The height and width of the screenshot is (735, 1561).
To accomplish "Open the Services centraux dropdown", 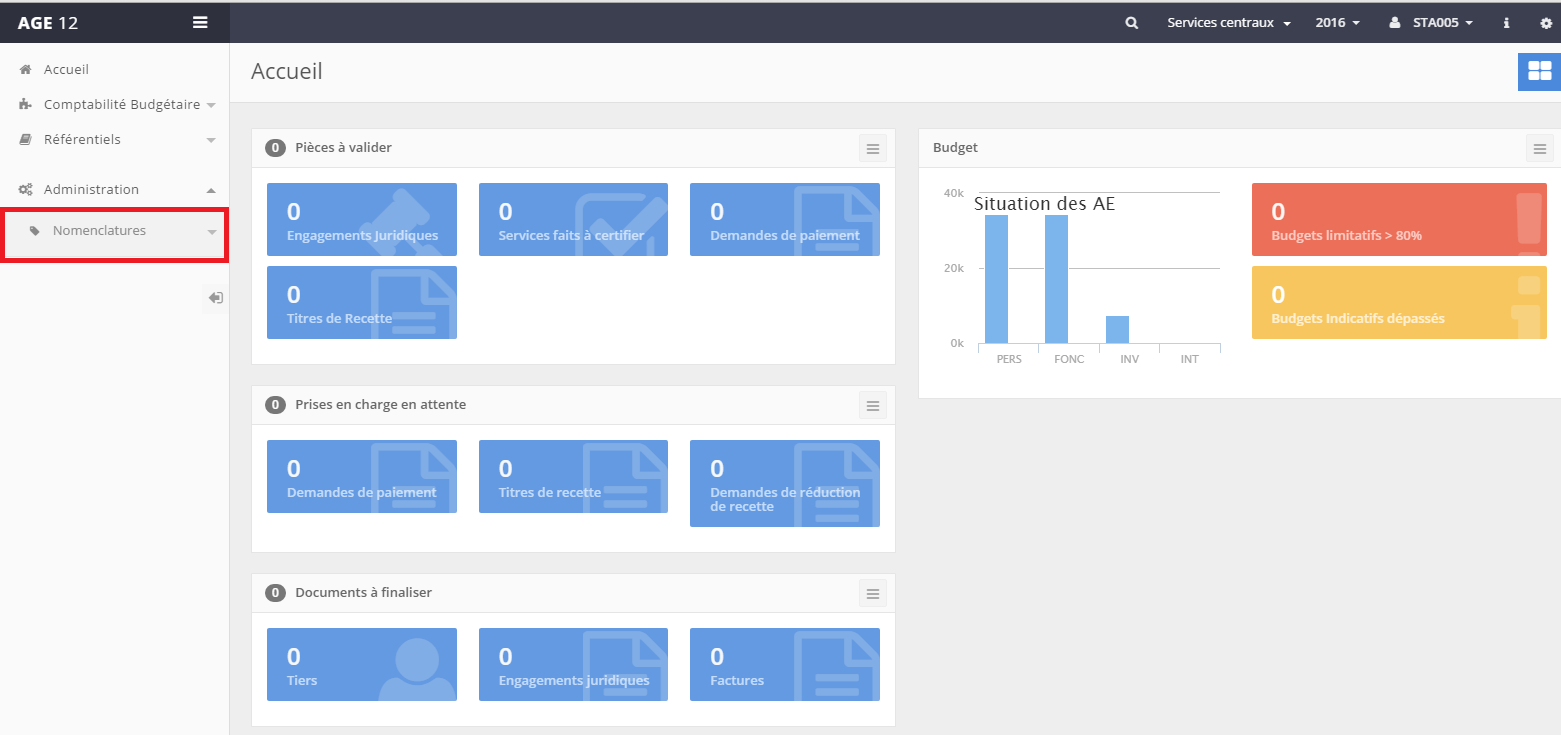I will tap(1228, 23).
